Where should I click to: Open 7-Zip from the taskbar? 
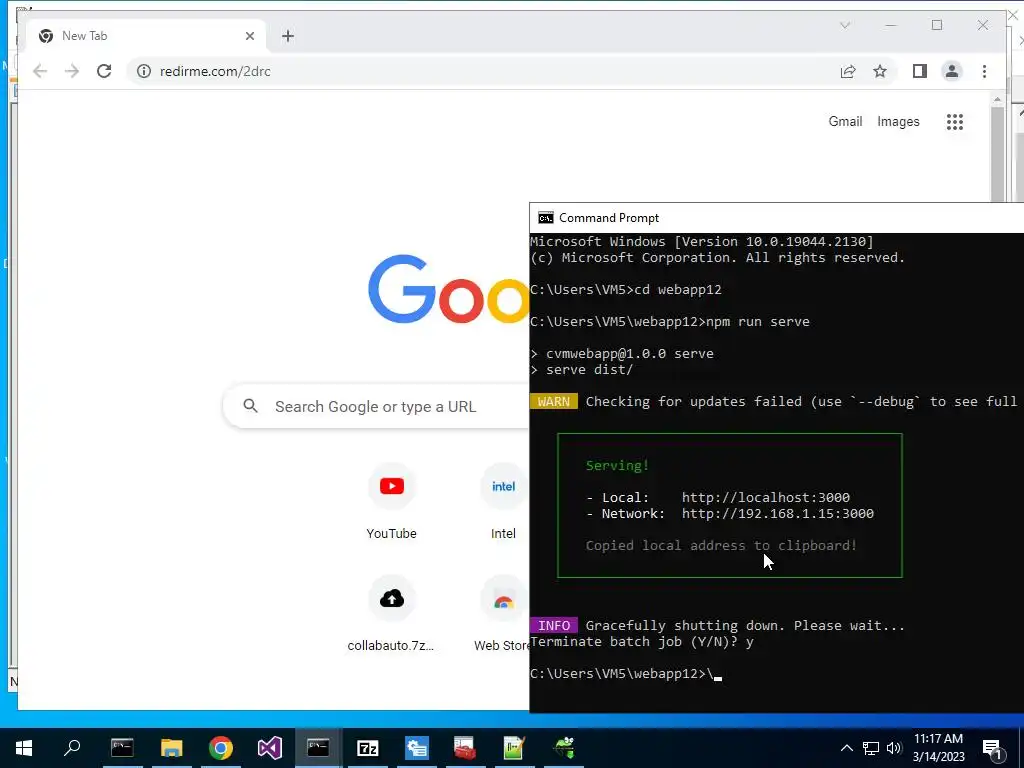pyautogui.click(x=368, y=748)
